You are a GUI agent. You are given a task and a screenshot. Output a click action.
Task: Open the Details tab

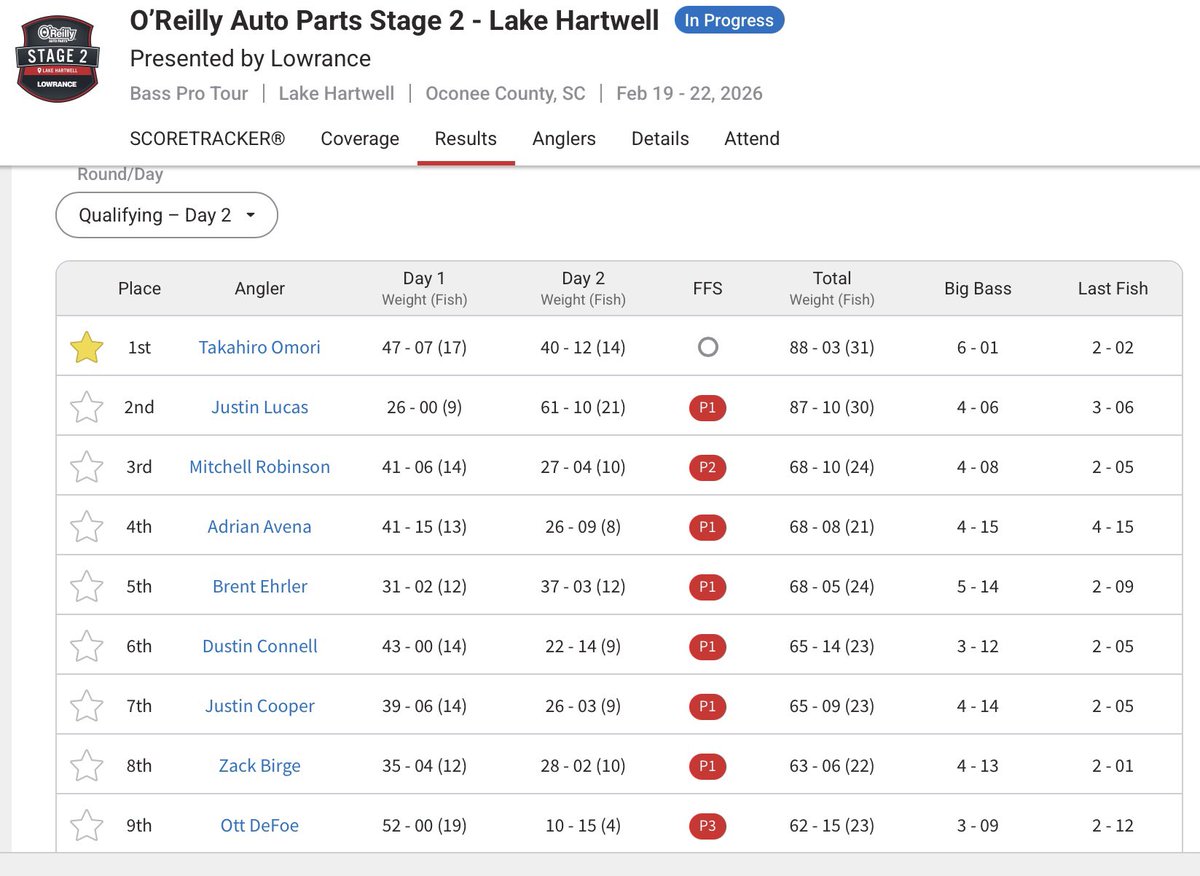pyautogui.click(x=660, y=139)
